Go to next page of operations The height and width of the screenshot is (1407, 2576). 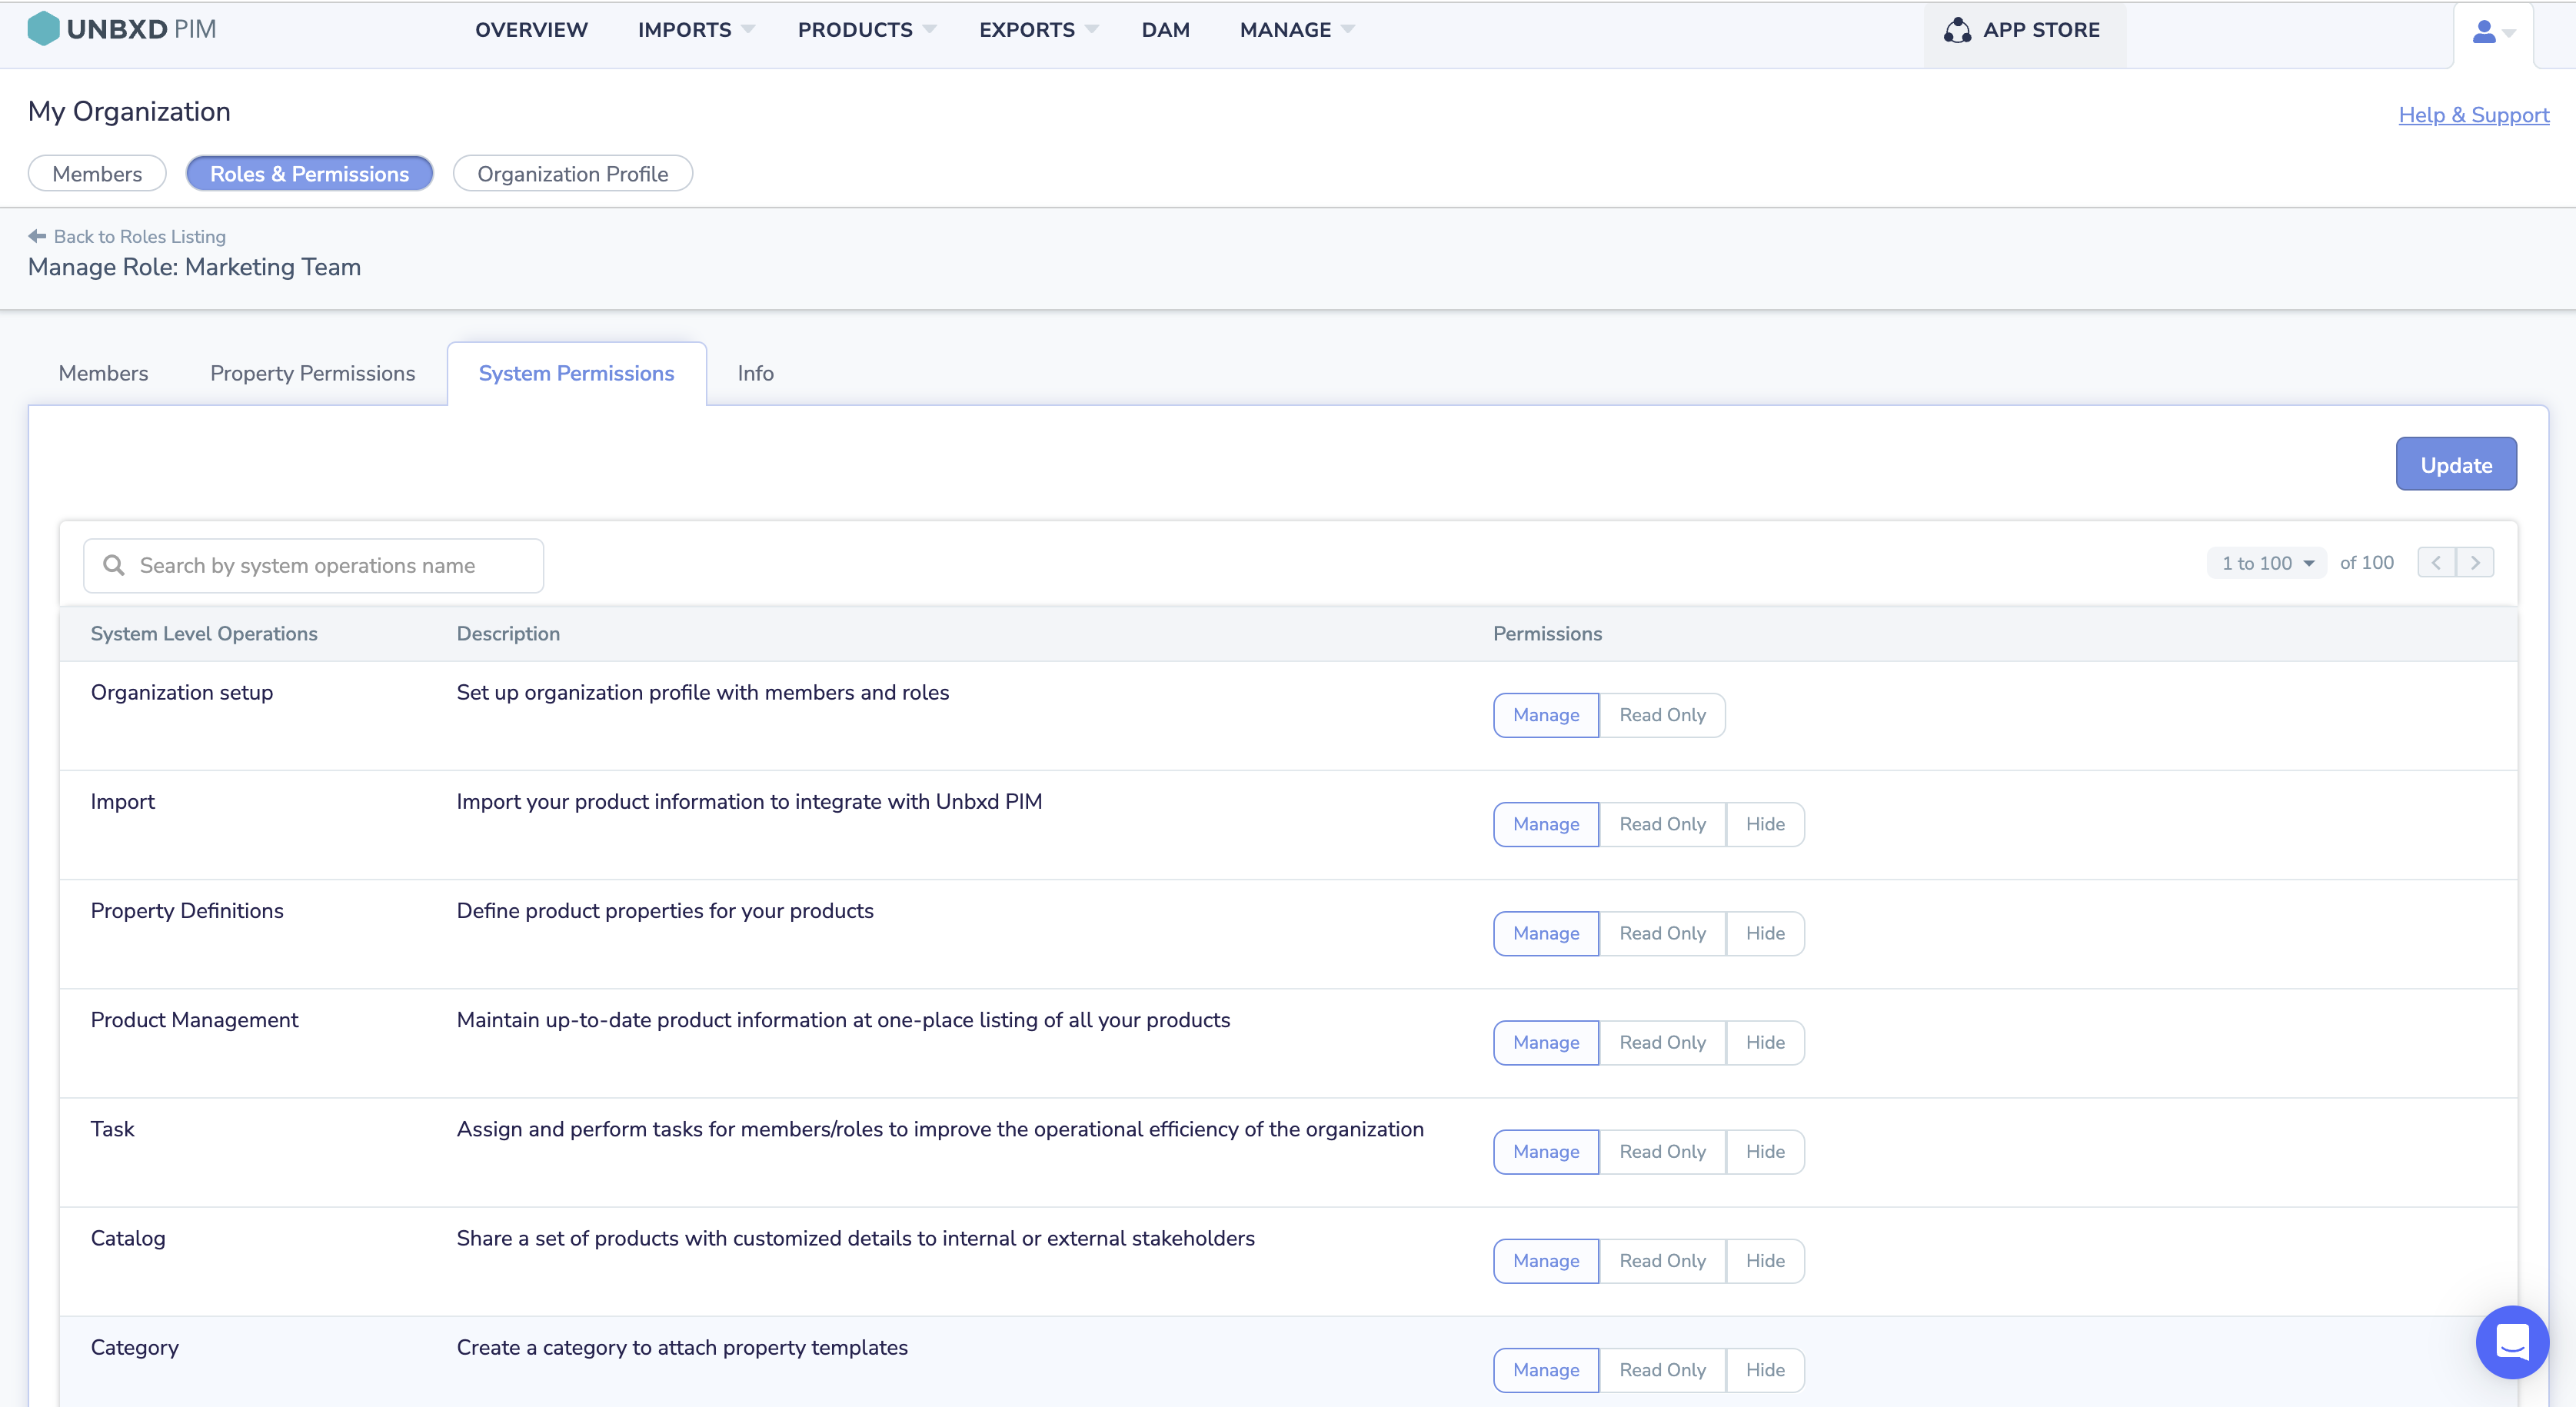(x=2475, y=563)
